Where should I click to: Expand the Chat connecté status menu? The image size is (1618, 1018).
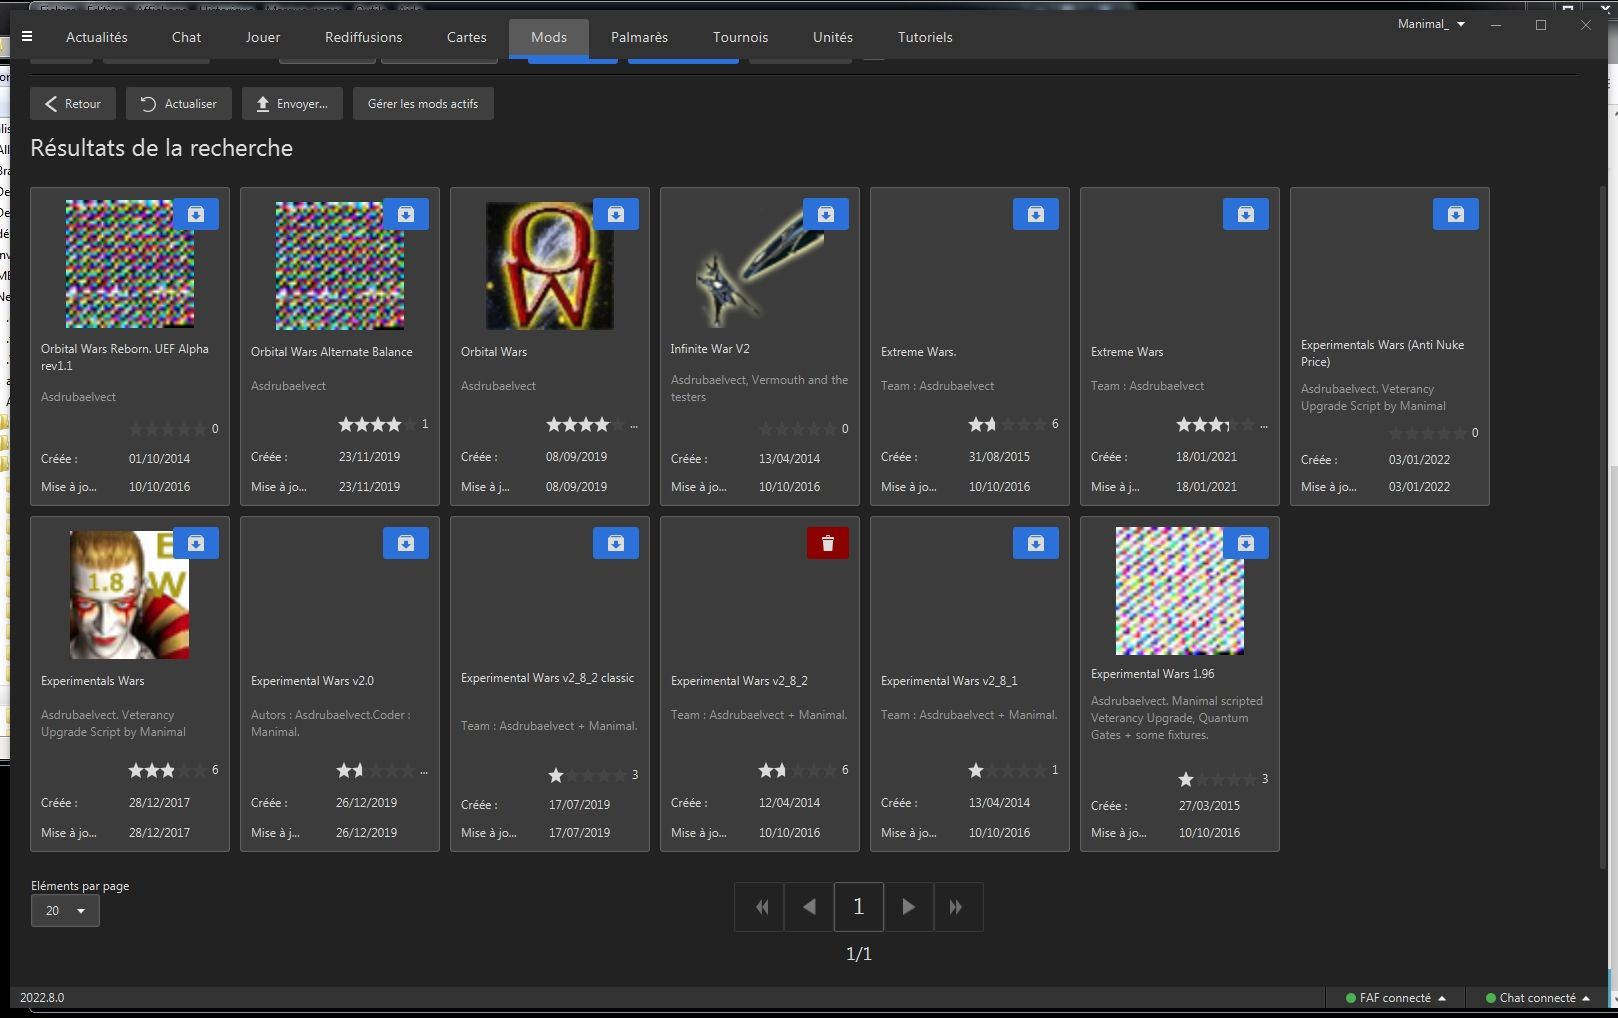pos(1538,998)
